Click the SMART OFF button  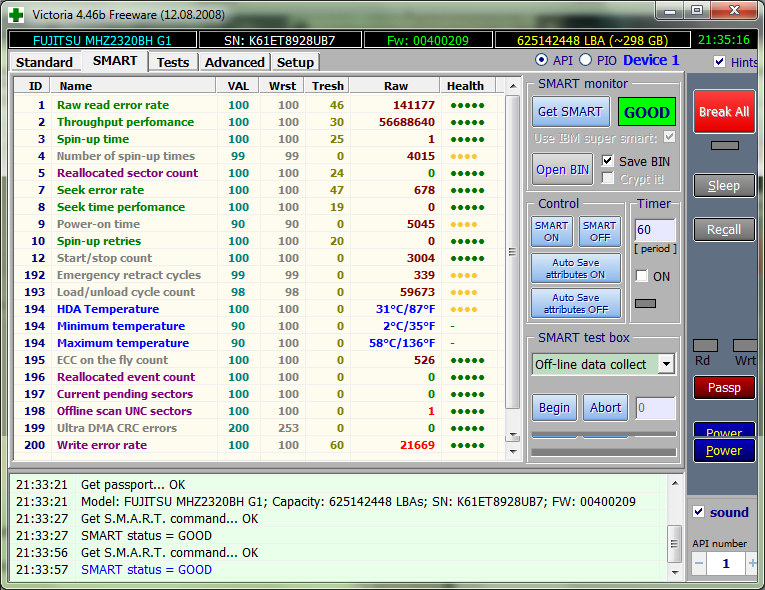[x=600, y=231]
